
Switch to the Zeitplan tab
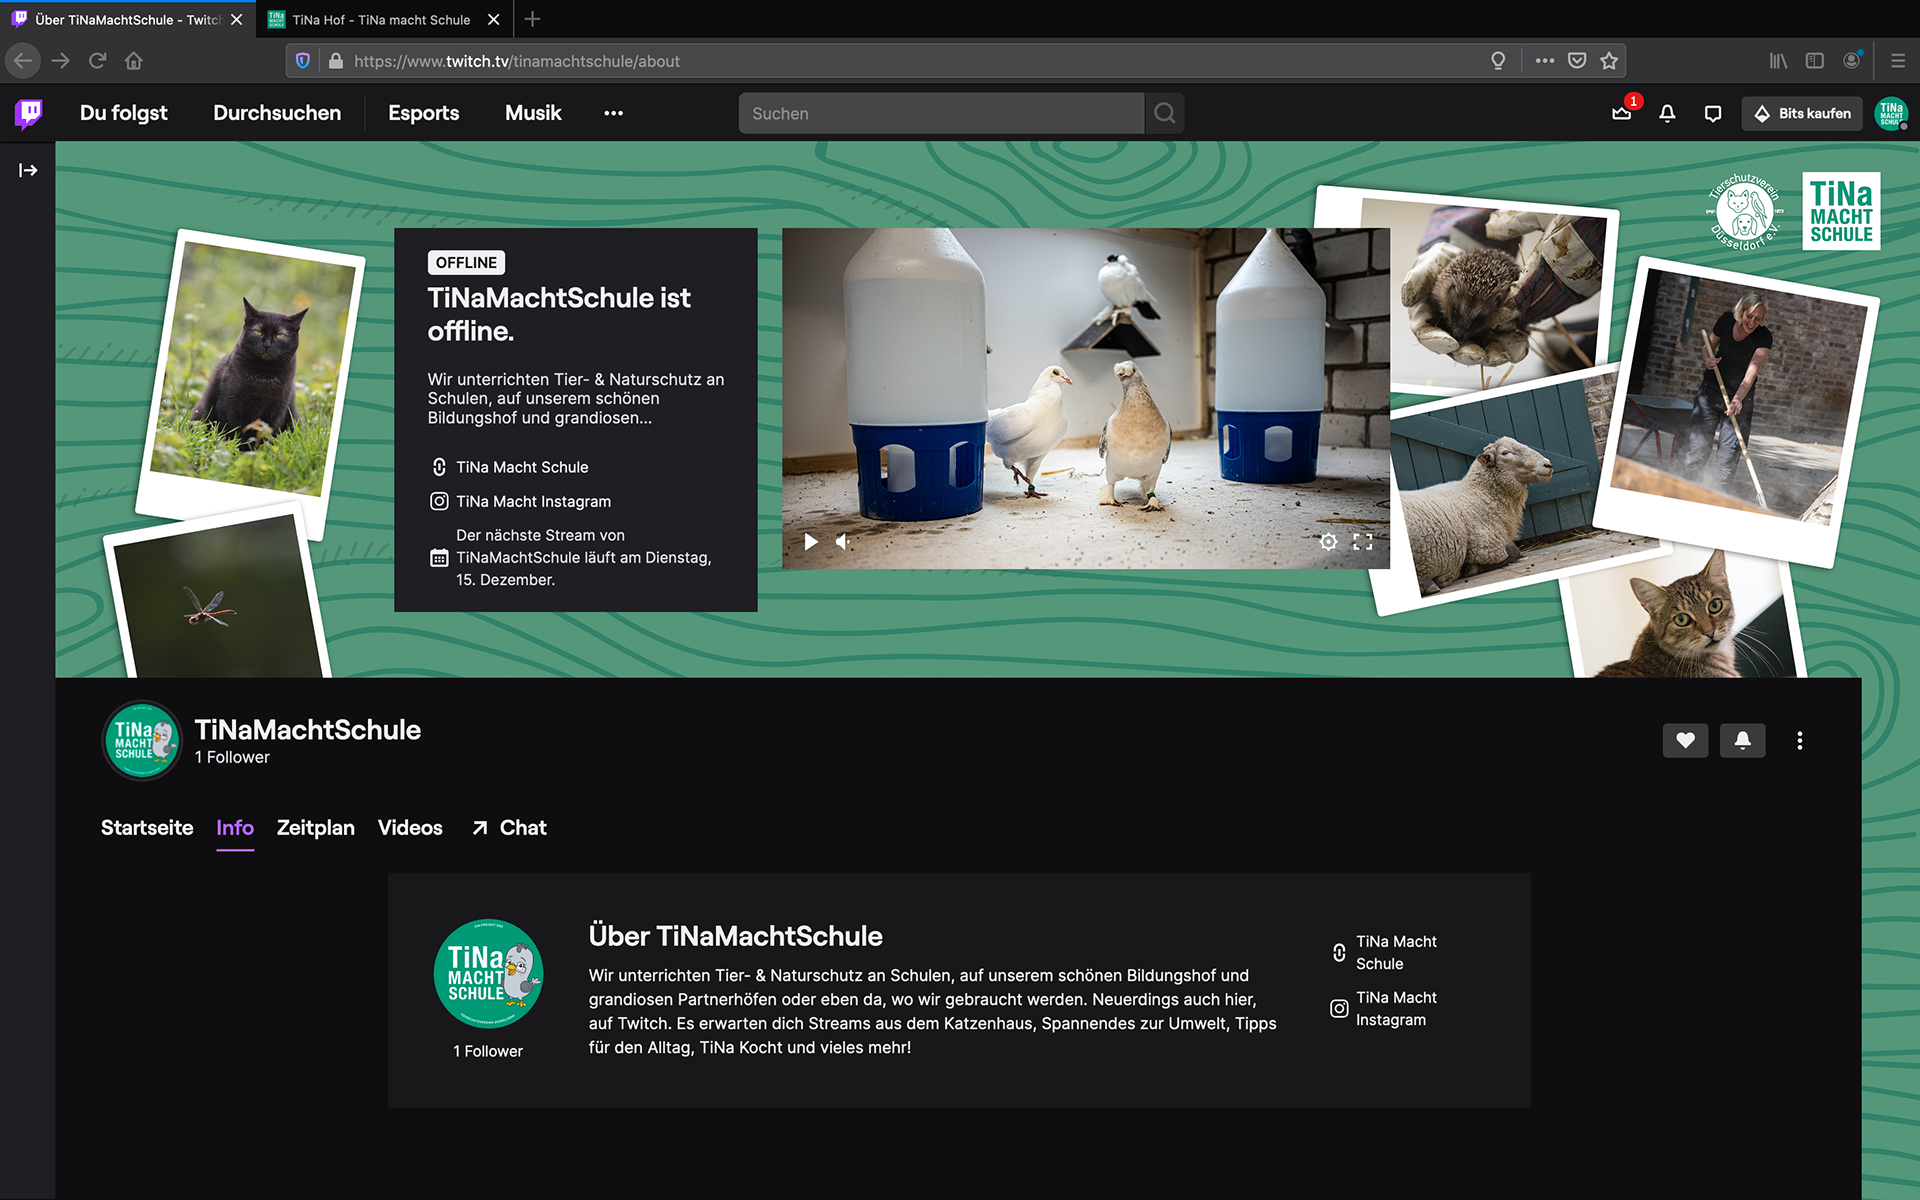pos(315,827)
